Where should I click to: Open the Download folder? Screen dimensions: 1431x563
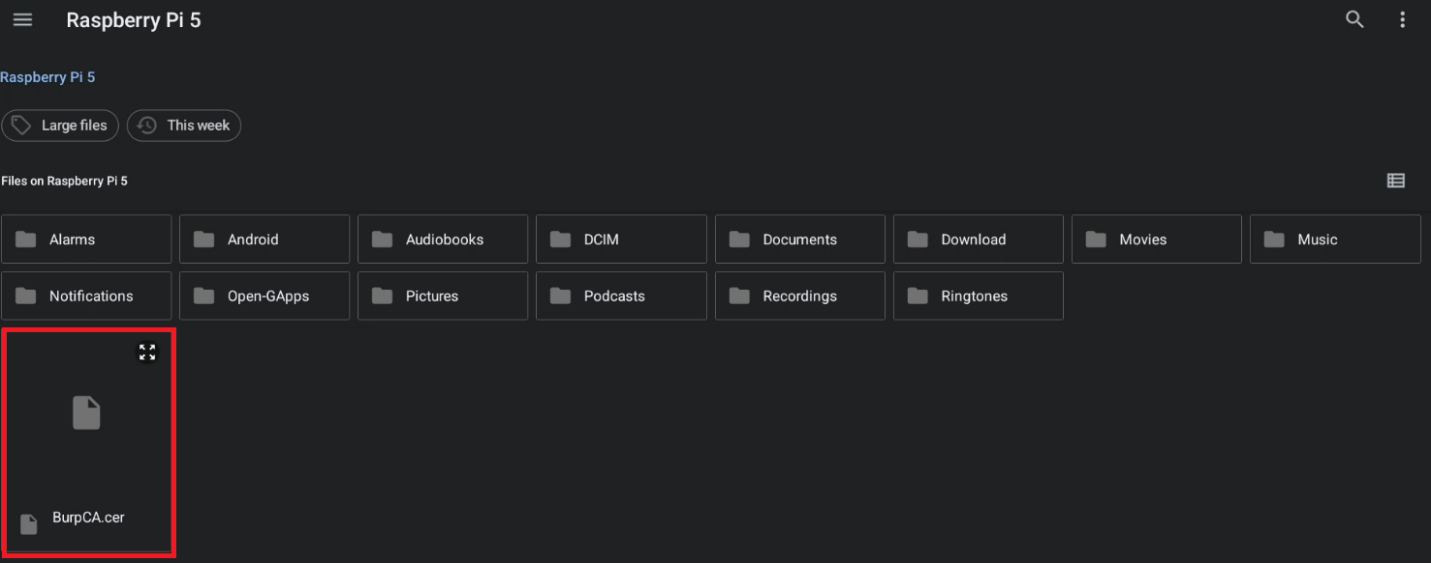(978, 240)
